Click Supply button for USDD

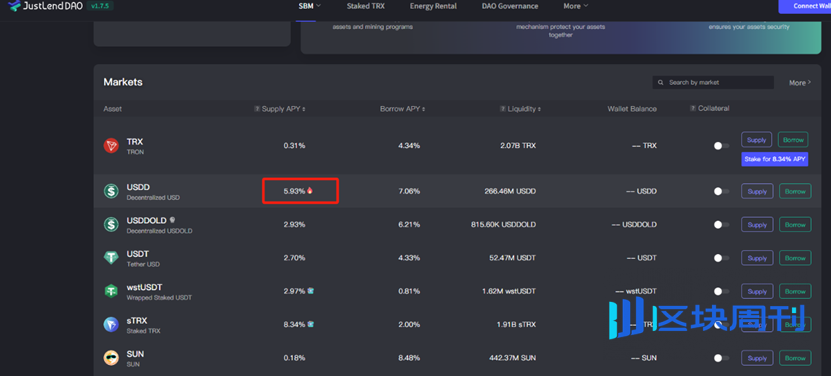[757, 191]
